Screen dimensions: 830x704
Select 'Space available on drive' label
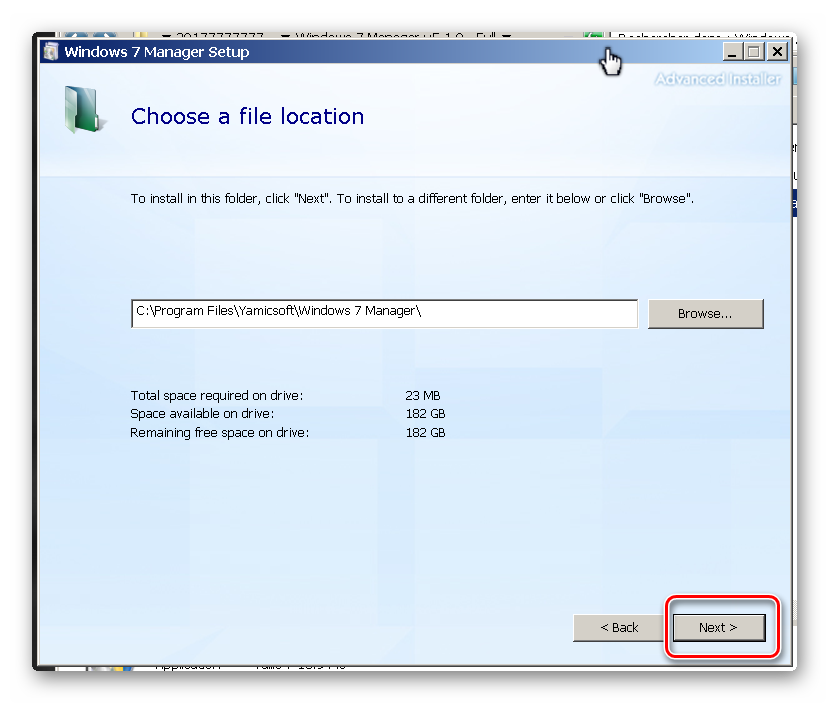[x=202, y=413]
